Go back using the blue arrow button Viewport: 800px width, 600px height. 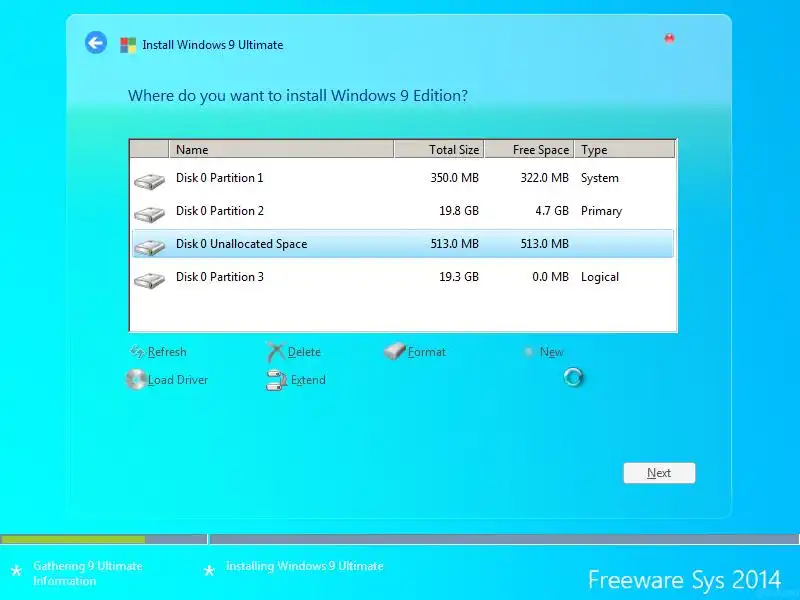96,42
